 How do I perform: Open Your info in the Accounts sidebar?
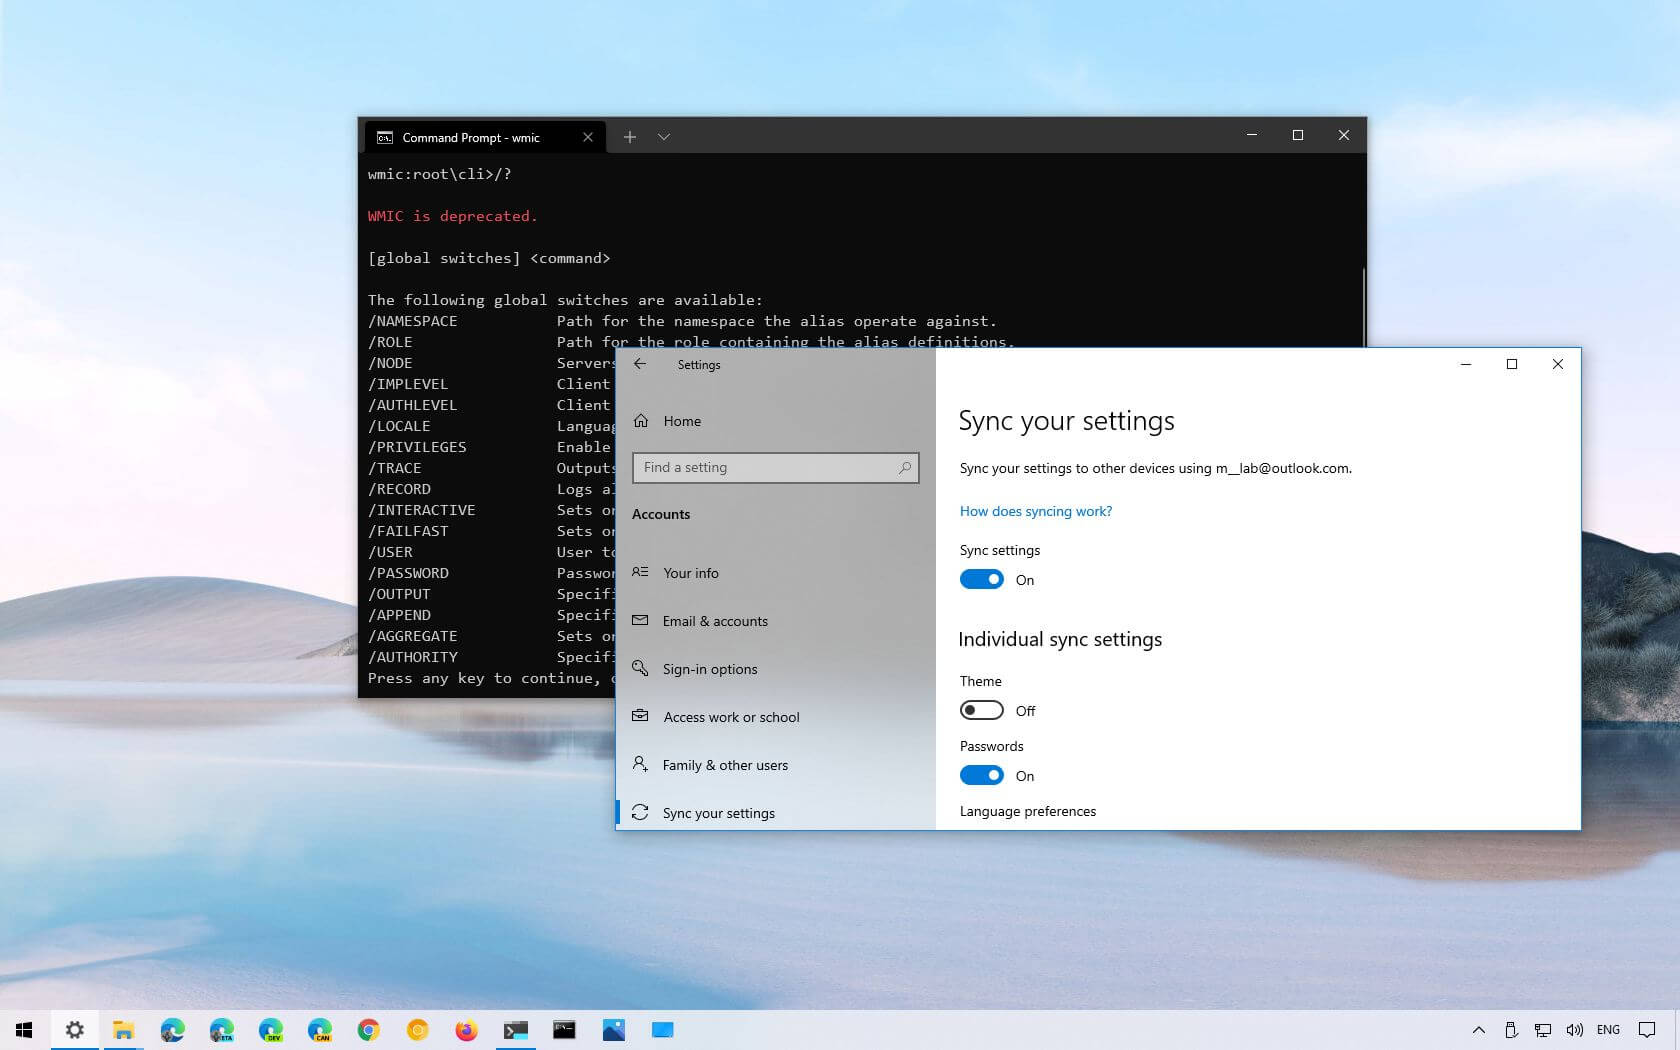click(x=690, y=573)
